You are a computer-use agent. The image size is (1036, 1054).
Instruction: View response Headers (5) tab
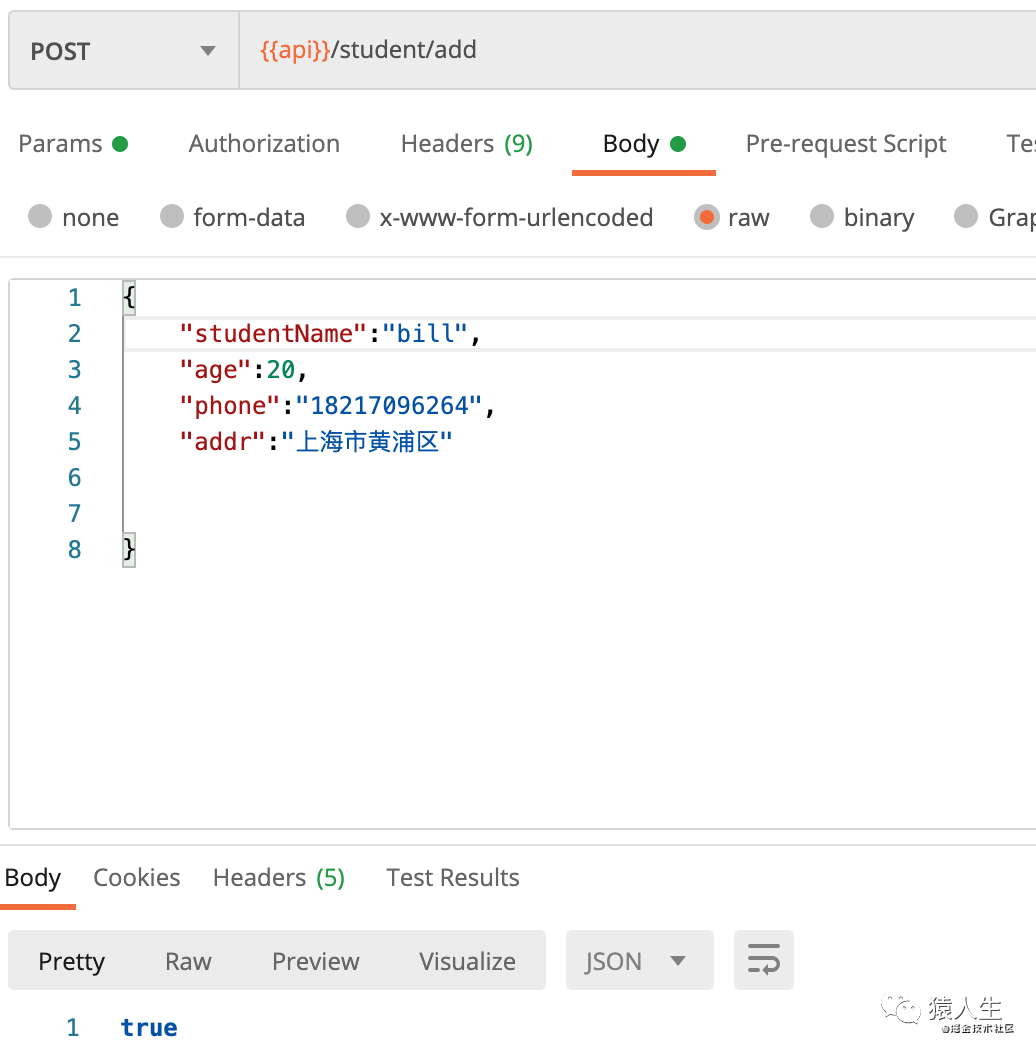click(x=278, y=878)
